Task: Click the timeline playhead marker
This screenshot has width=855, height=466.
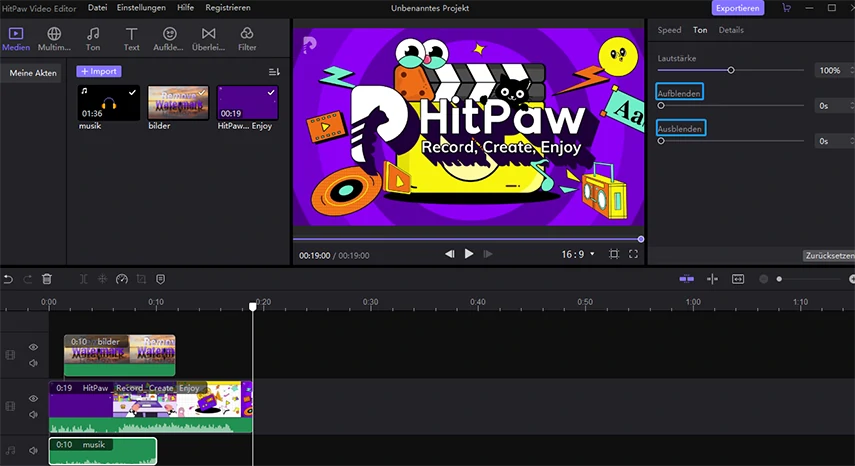Action: [252, 307]
